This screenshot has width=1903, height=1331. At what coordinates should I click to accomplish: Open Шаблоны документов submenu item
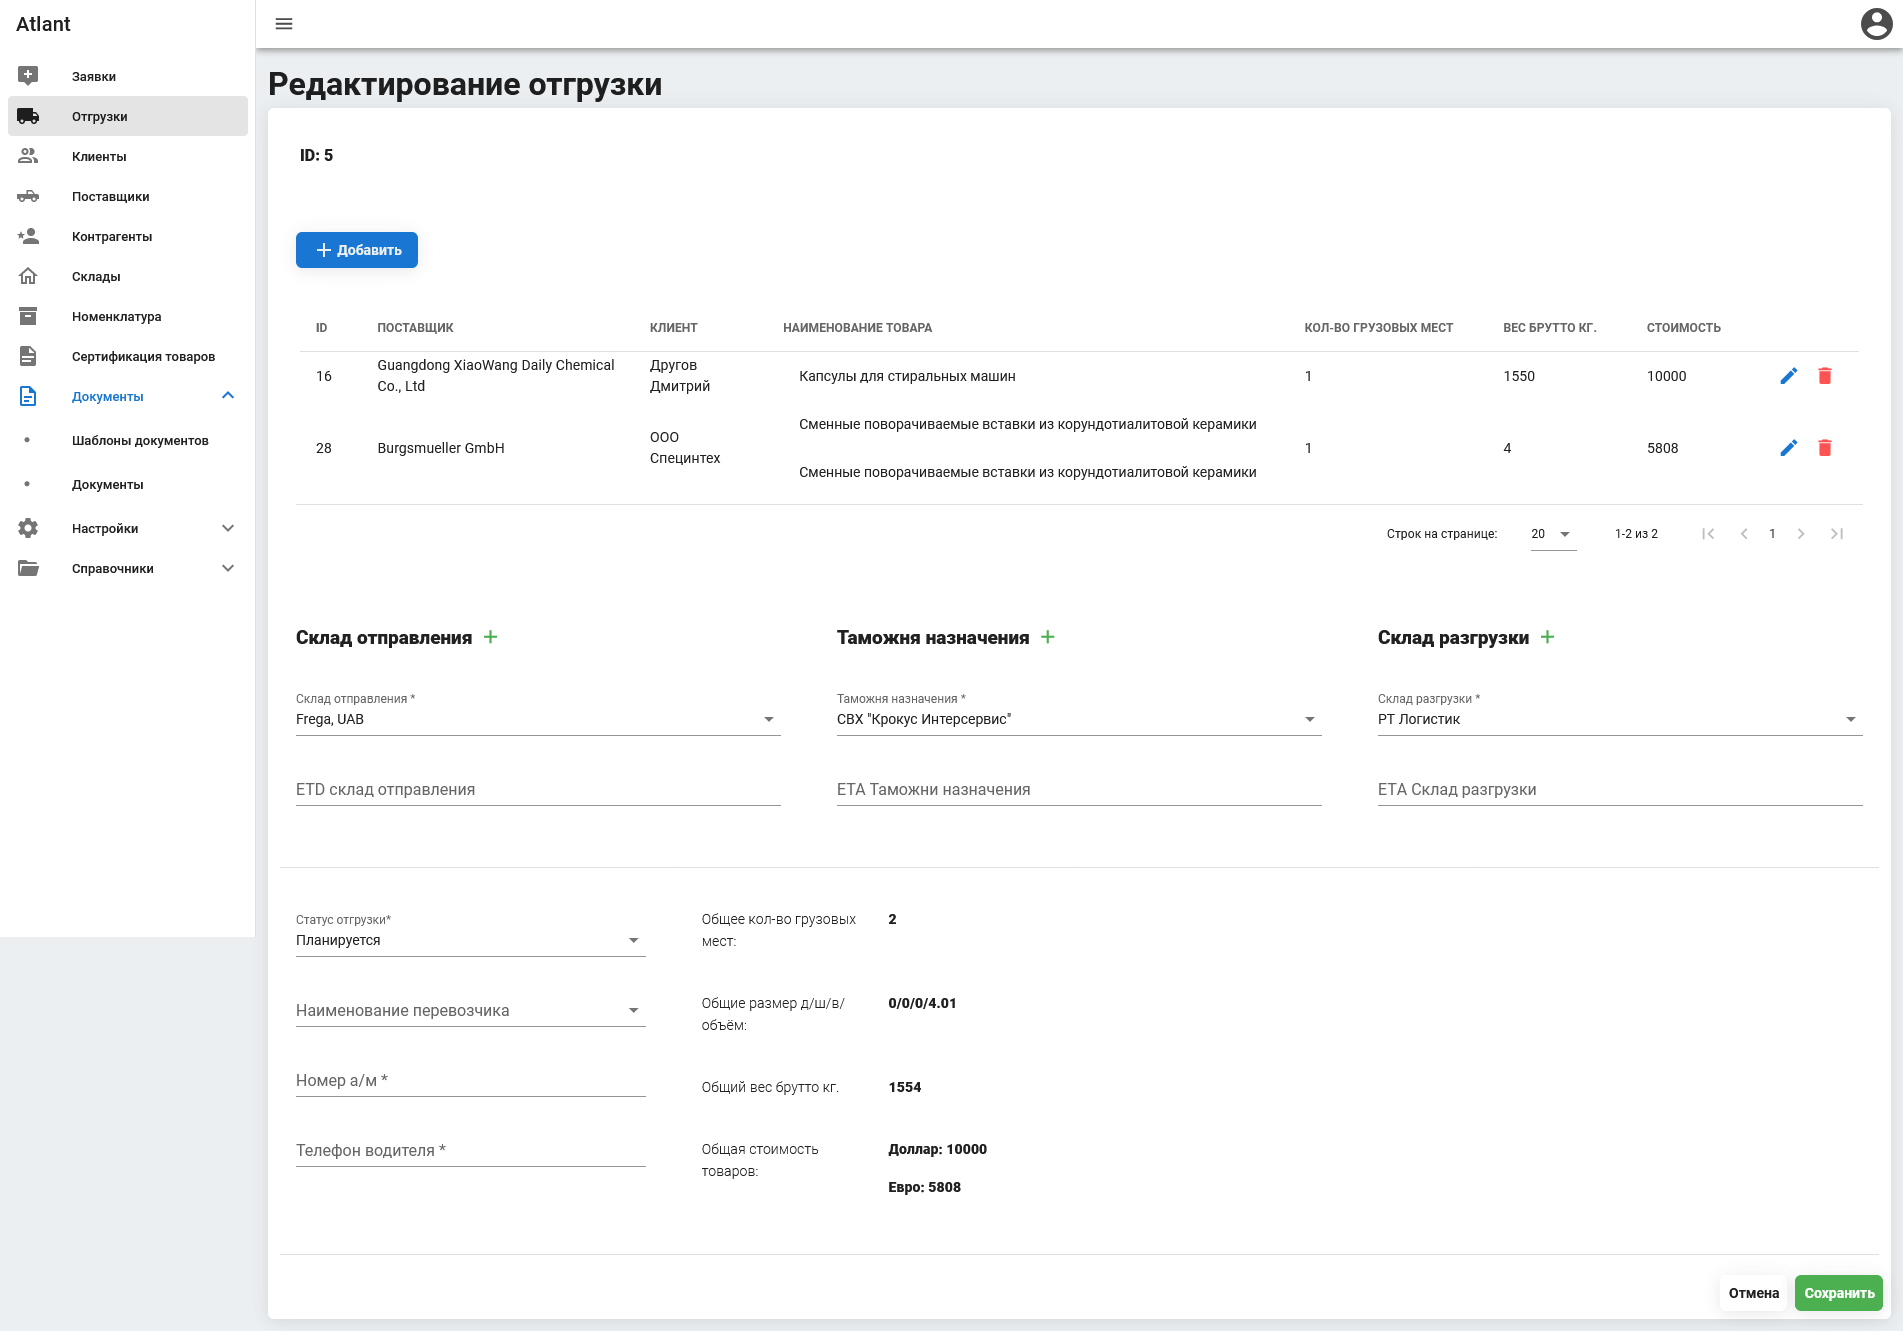point(140,440)
